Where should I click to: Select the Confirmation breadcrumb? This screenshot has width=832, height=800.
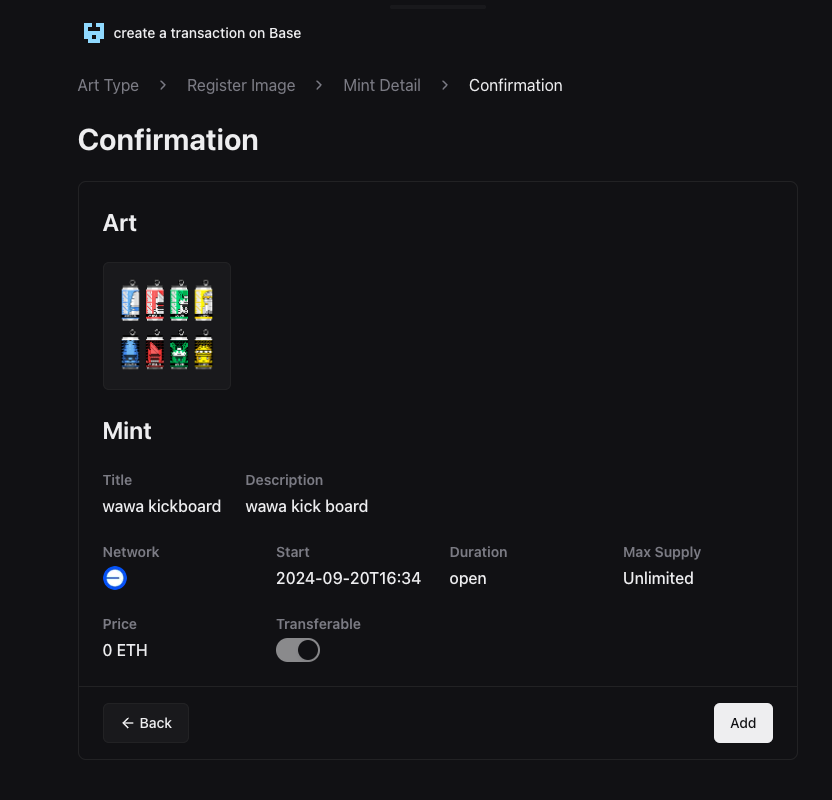(x=515, y=85)
